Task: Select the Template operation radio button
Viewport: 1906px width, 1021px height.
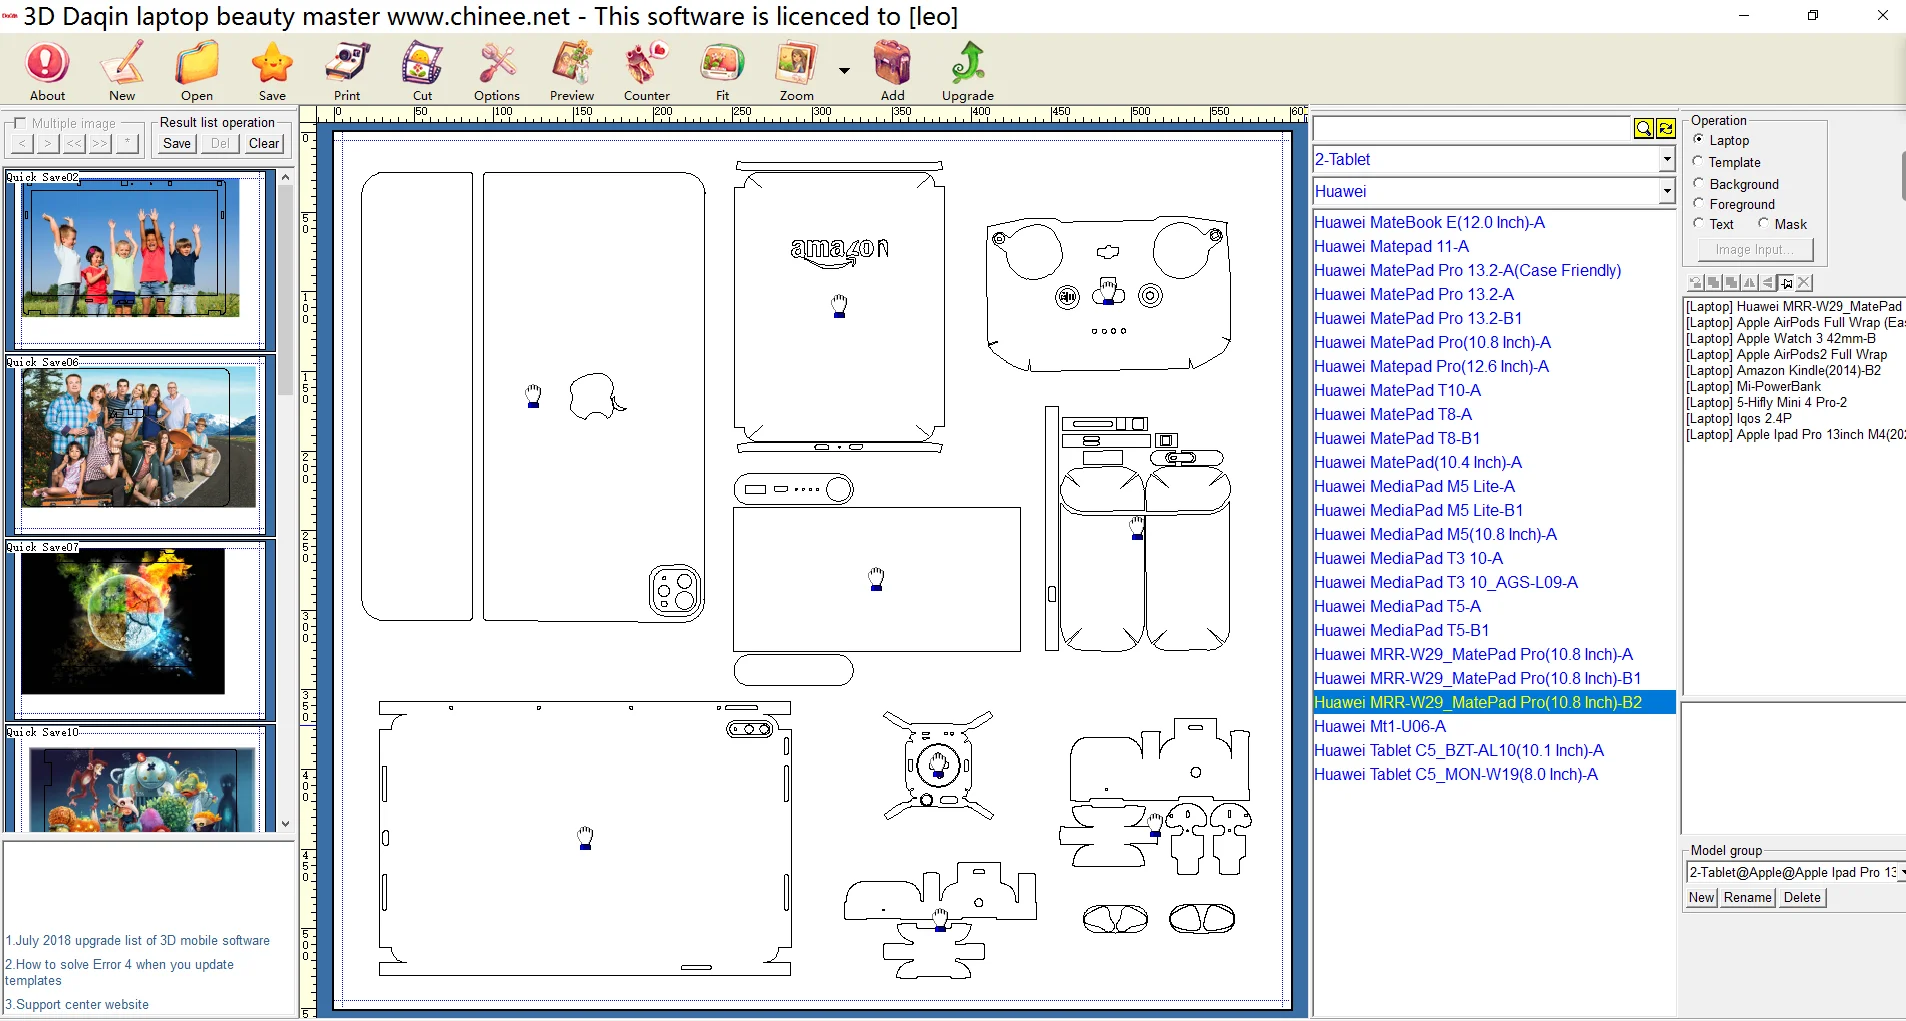Action: click(x=1698, y=162)
